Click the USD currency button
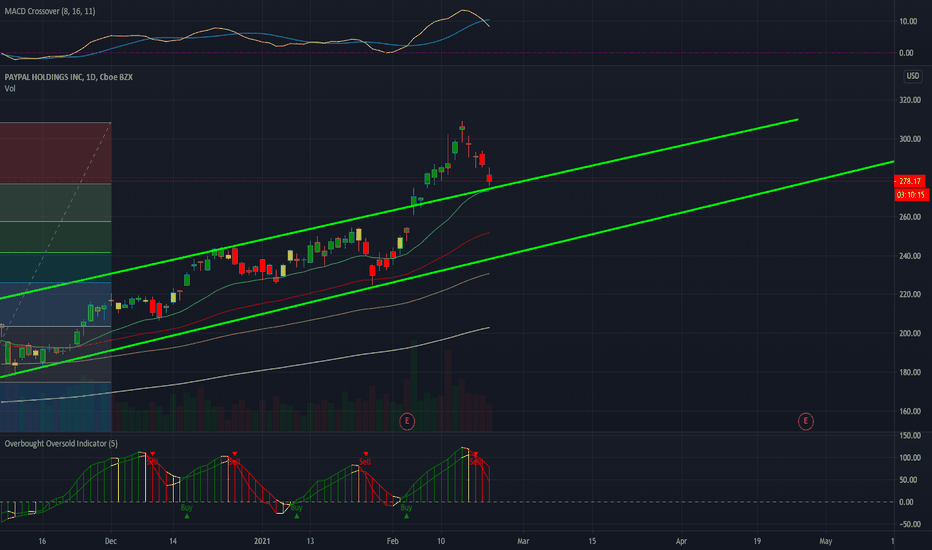 [x=912, y=76]
